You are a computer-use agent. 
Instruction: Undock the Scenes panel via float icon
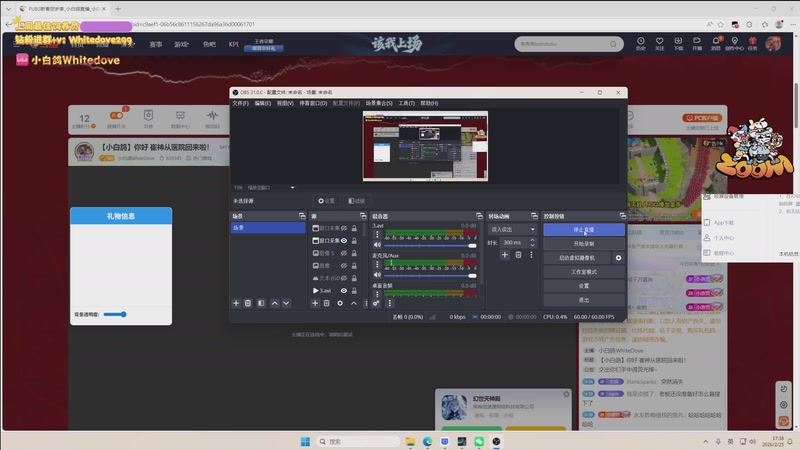(302, 216)
